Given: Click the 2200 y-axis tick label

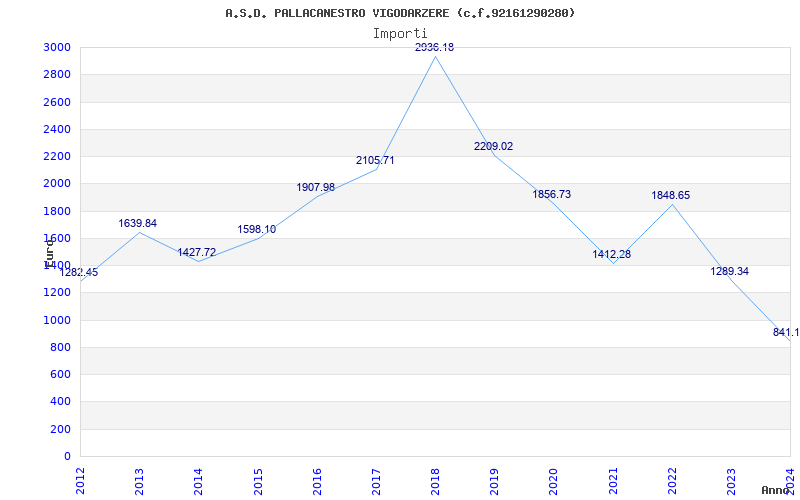Looking at the screenshot, I should click(57, 157).
